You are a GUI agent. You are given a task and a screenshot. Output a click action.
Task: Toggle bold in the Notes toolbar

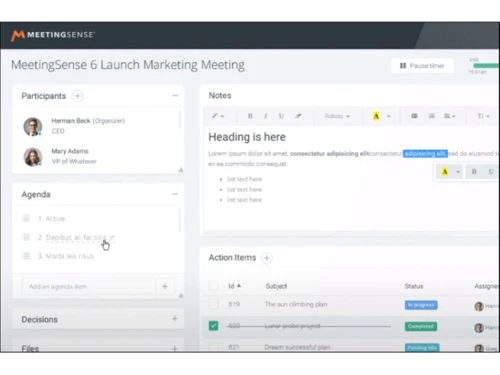point(250,116)
